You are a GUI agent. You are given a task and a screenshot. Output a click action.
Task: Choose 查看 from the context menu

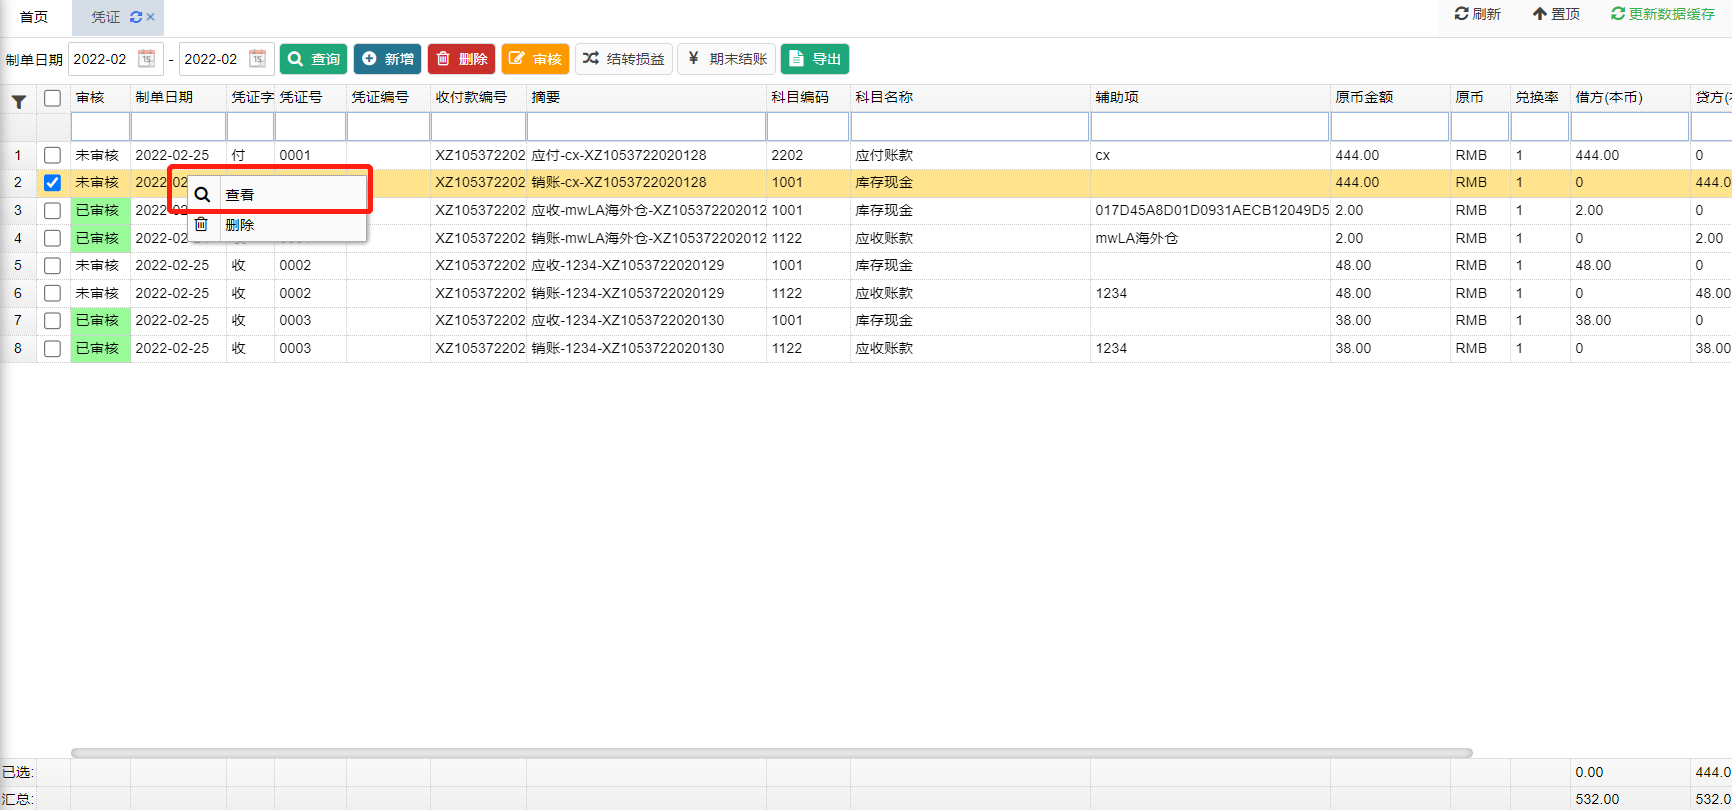coord(240,195)
